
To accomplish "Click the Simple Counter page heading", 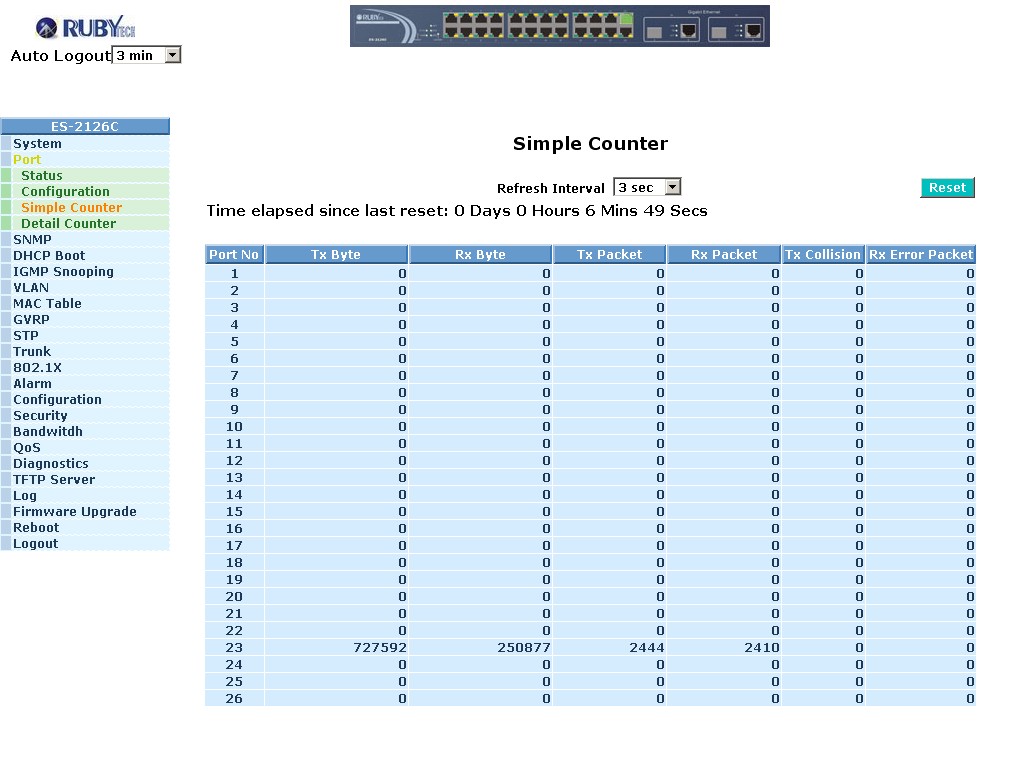I will pyautogui.click(x=590, y=144).
